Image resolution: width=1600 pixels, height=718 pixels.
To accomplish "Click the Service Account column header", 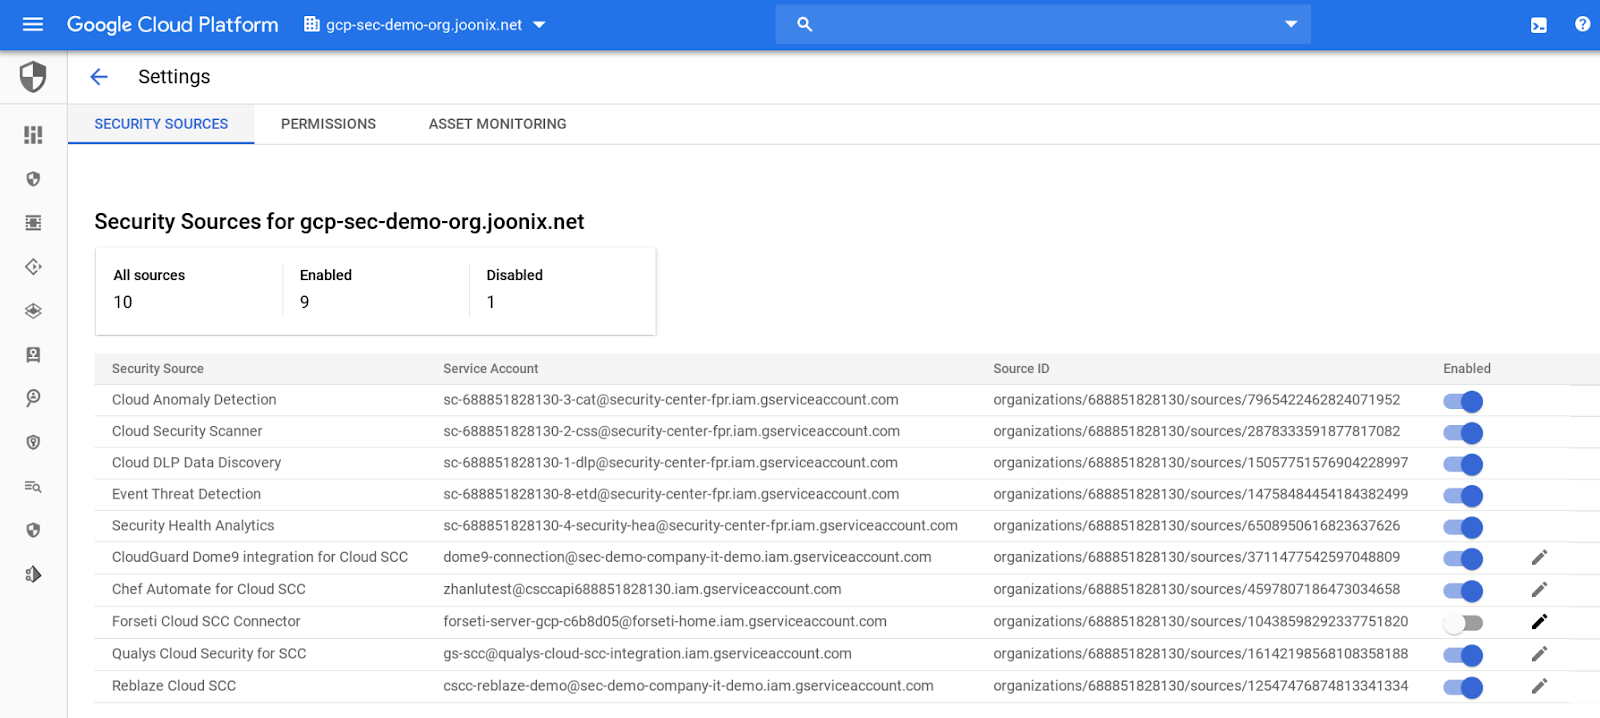I will [x=491, y=369].
